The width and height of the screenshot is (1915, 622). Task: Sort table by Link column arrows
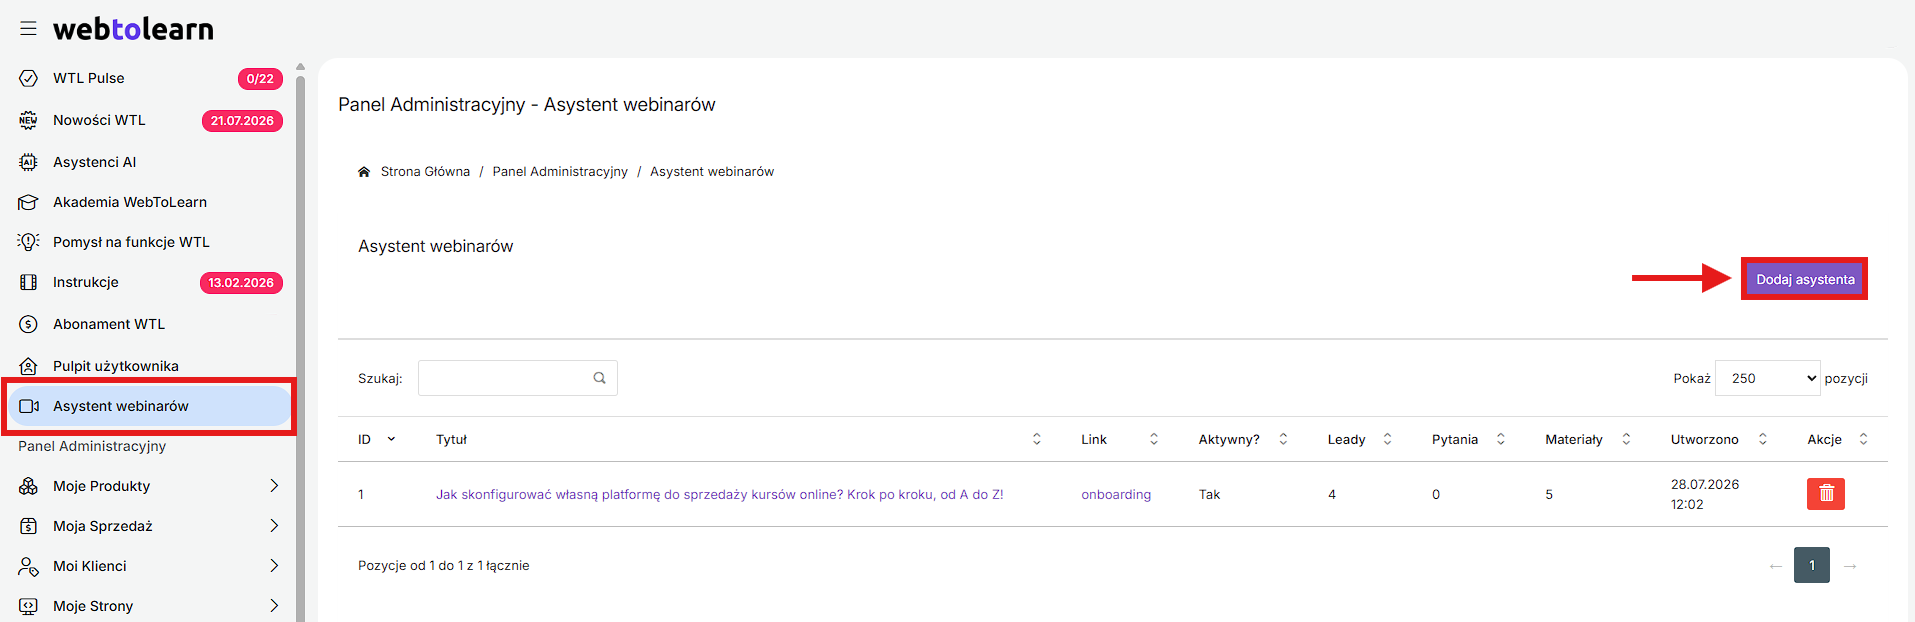(x=1154, y=439)
